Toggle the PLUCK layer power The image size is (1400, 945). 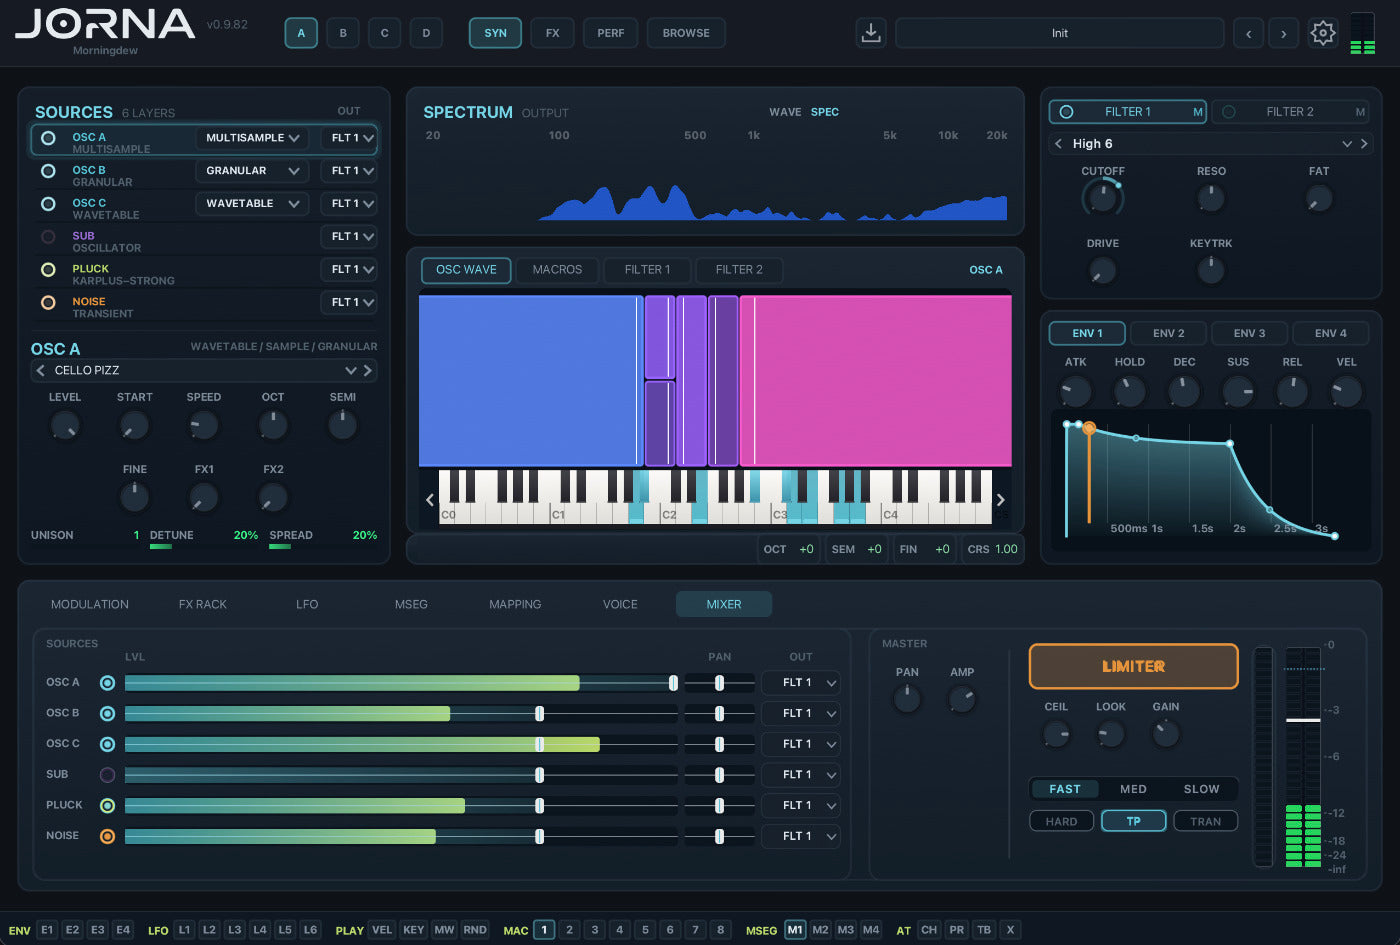tap(48, 270)
